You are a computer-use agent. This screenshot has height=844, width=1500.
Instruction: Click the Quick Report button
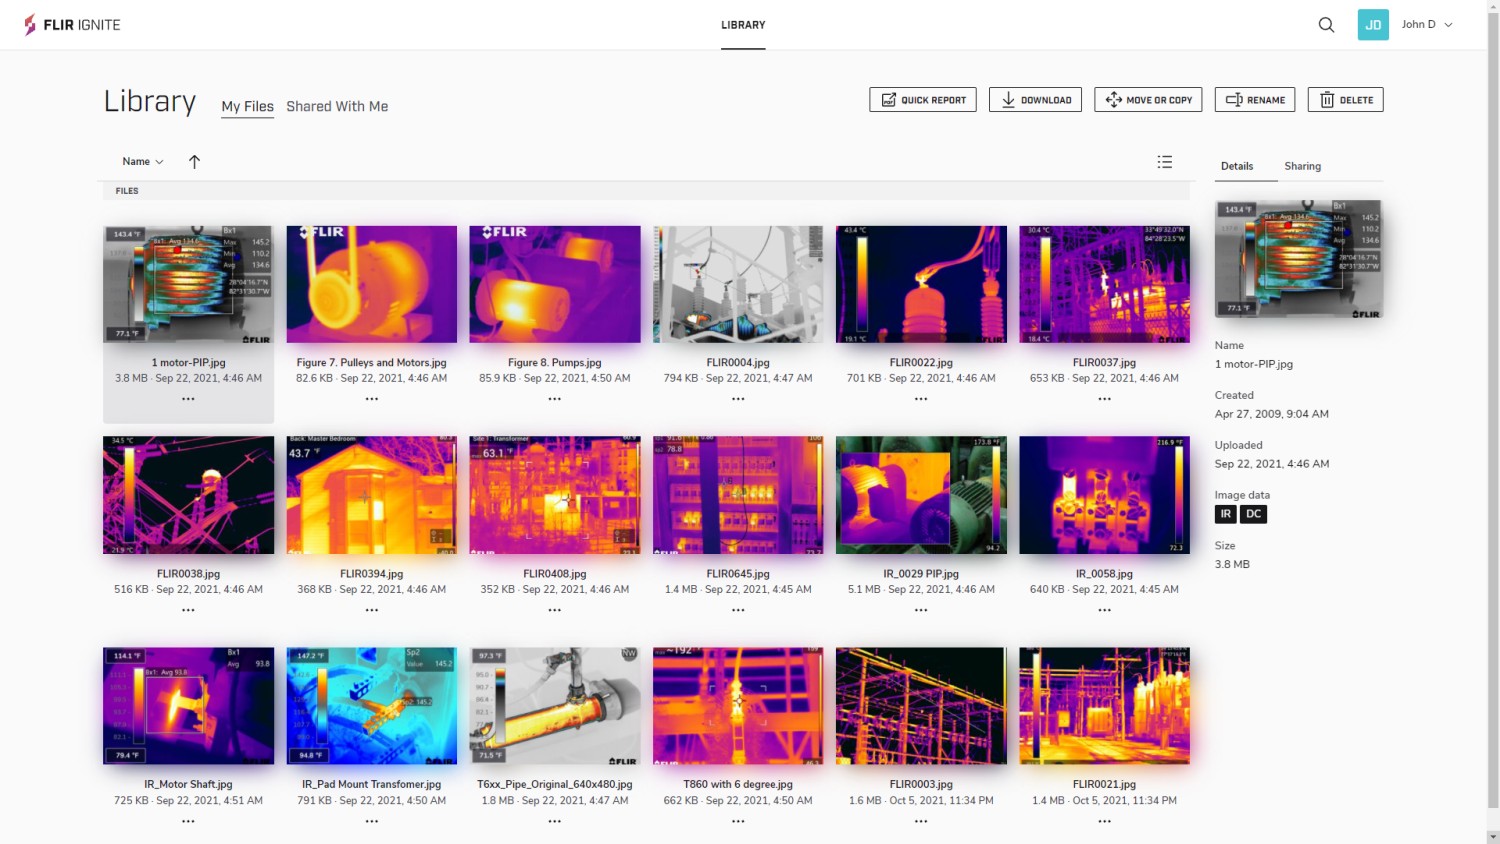point(923,100)
